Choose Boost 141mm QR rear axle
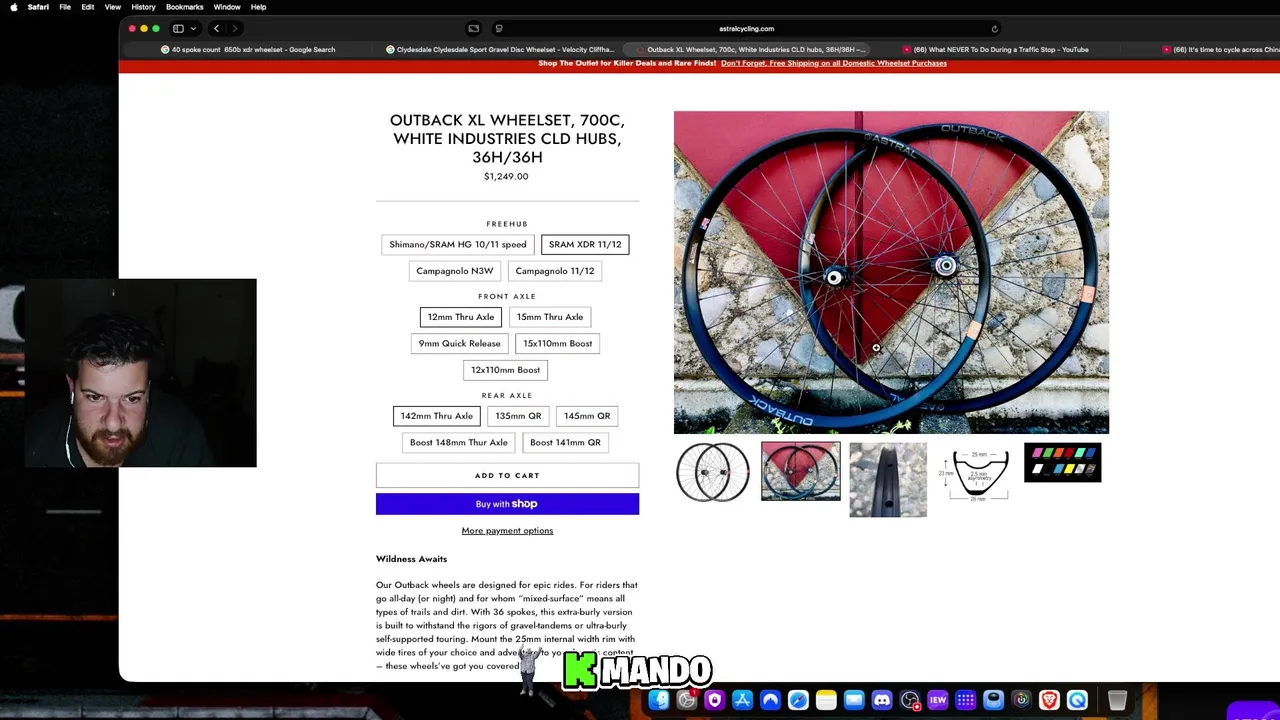Screen dimensions: 1280x720 (x=566, y=442)
